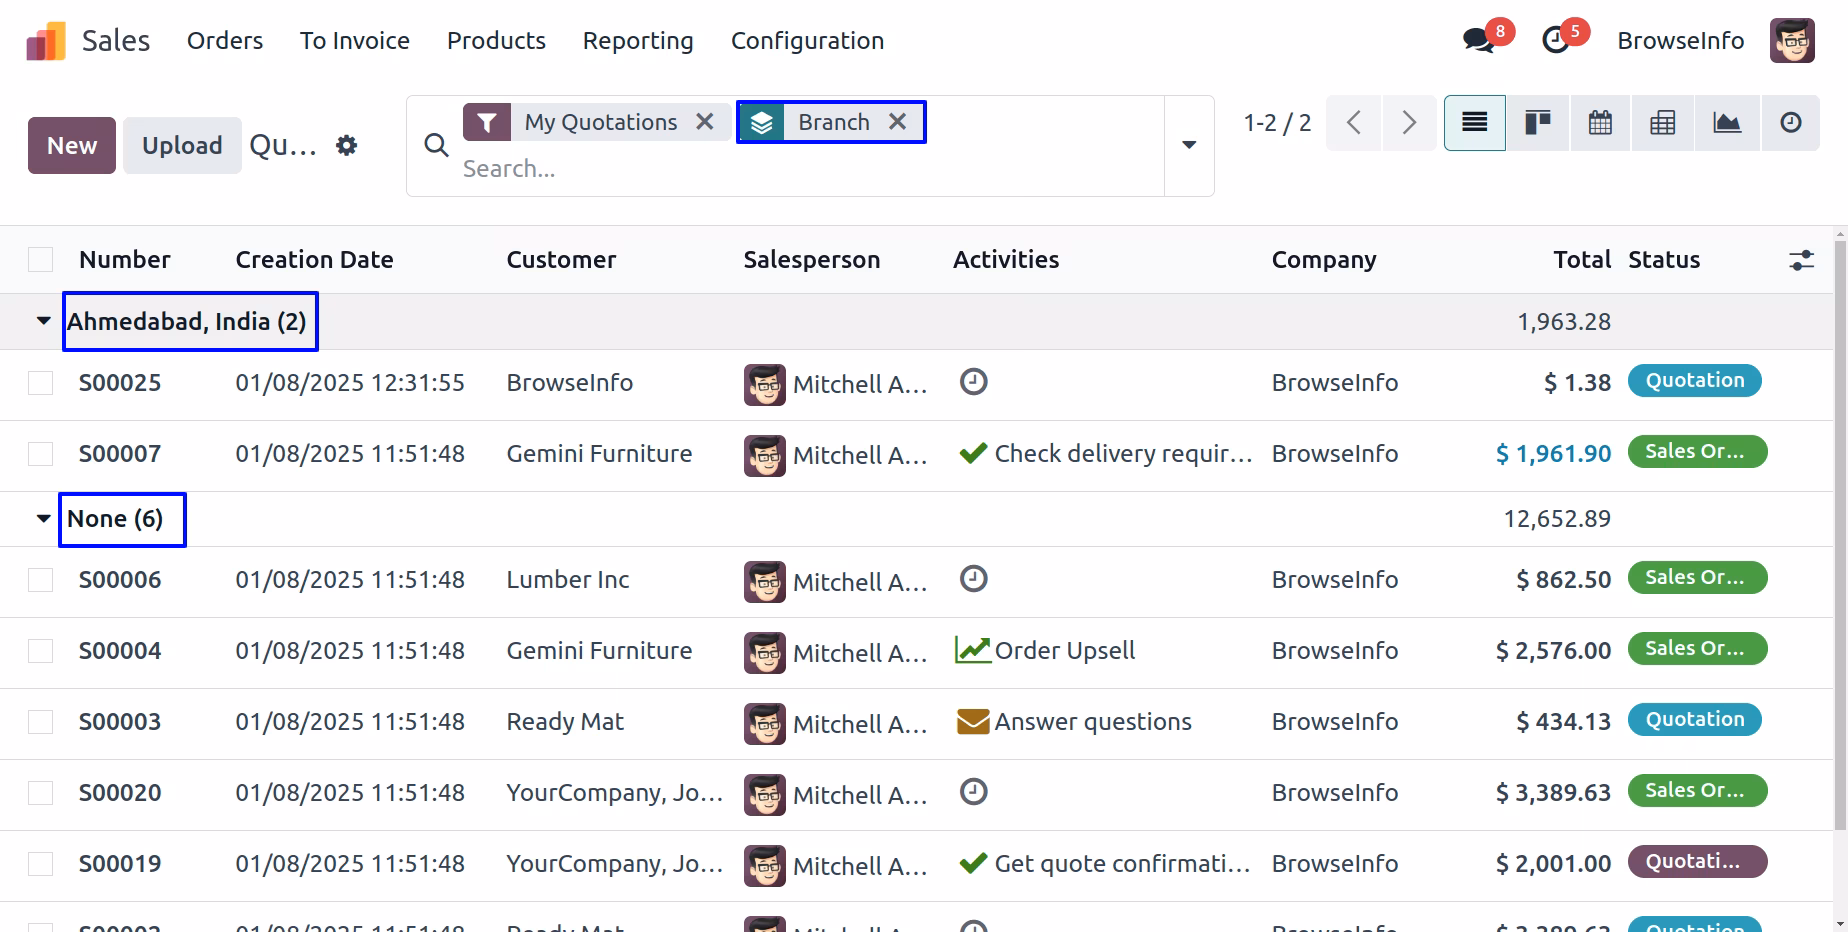Image resolution: width=1848 pixels, height=932 pixels.
Task: Open the gear actions menu near Quotations
Action: pos(346,146)
